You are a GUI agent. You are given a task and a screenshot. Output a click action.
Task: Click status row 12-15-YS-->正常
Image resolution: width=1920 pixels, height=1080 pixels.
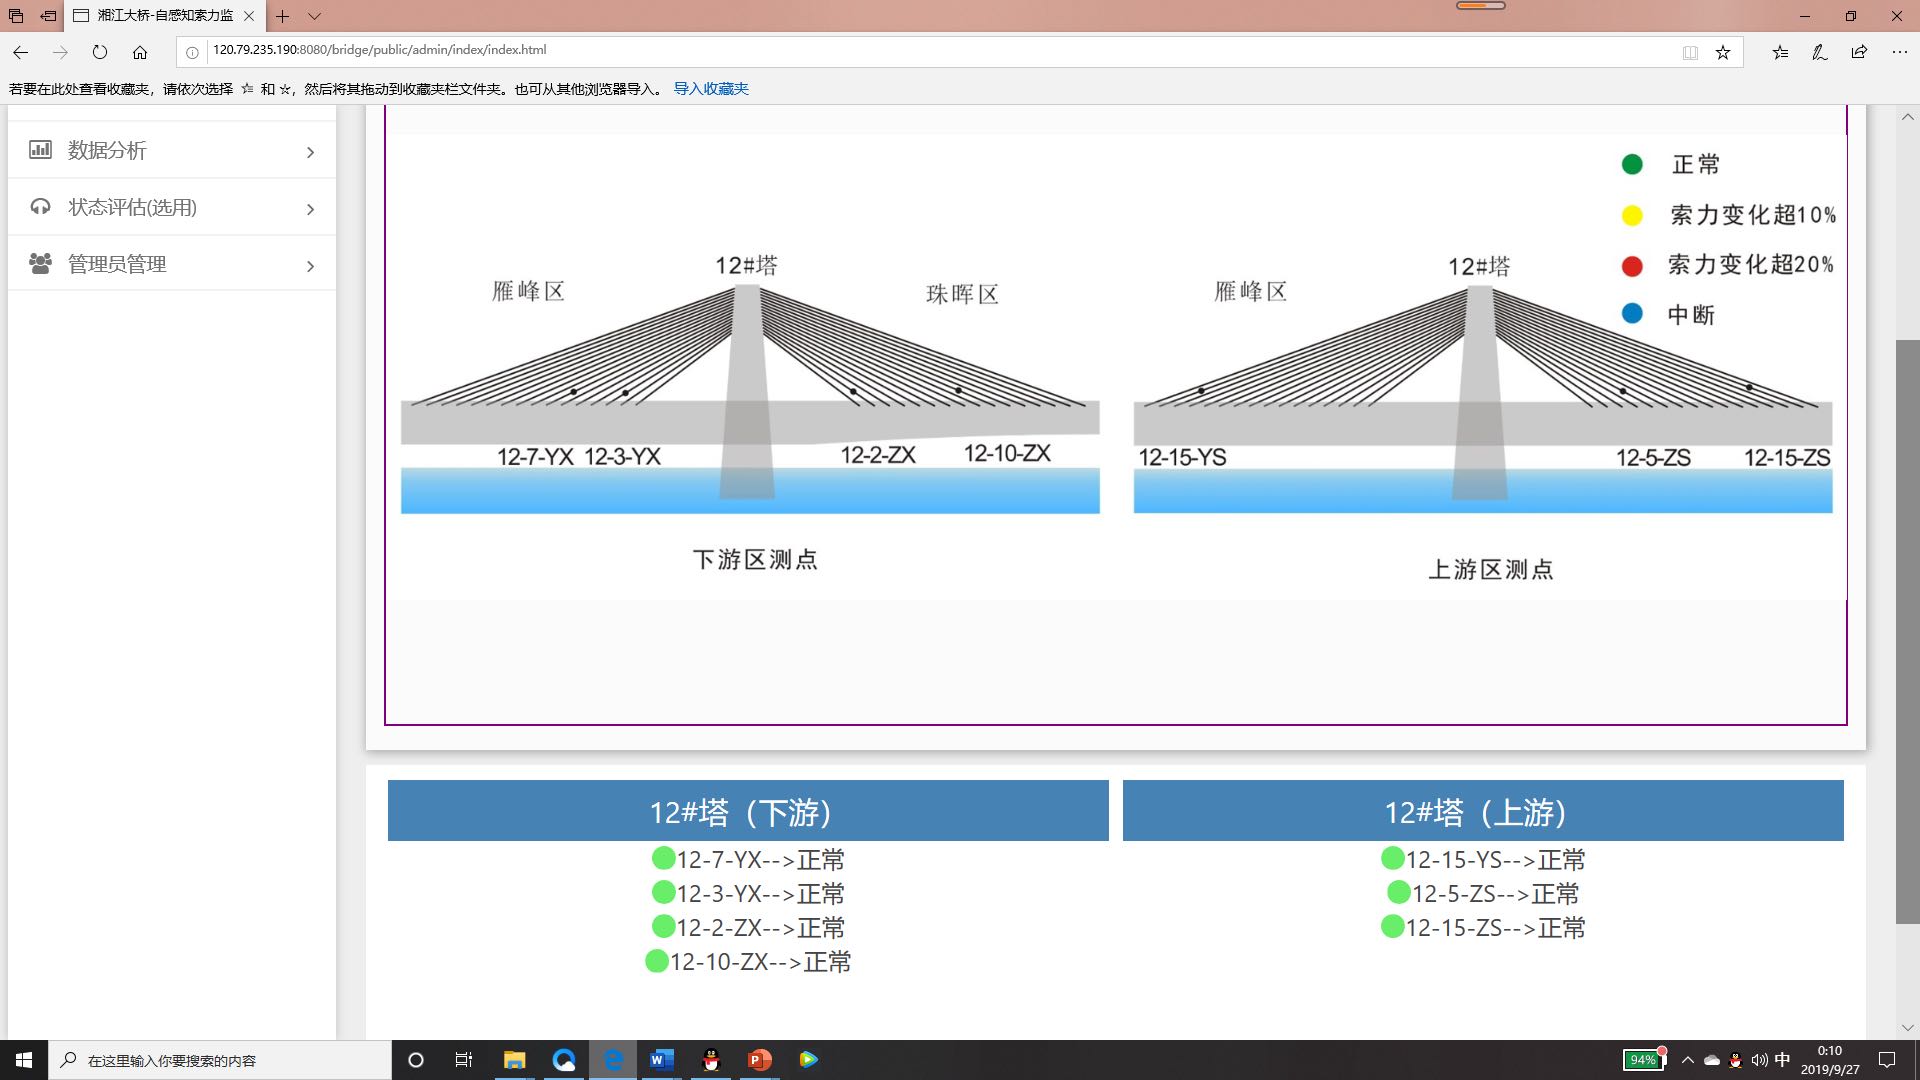coord(1483,859)
